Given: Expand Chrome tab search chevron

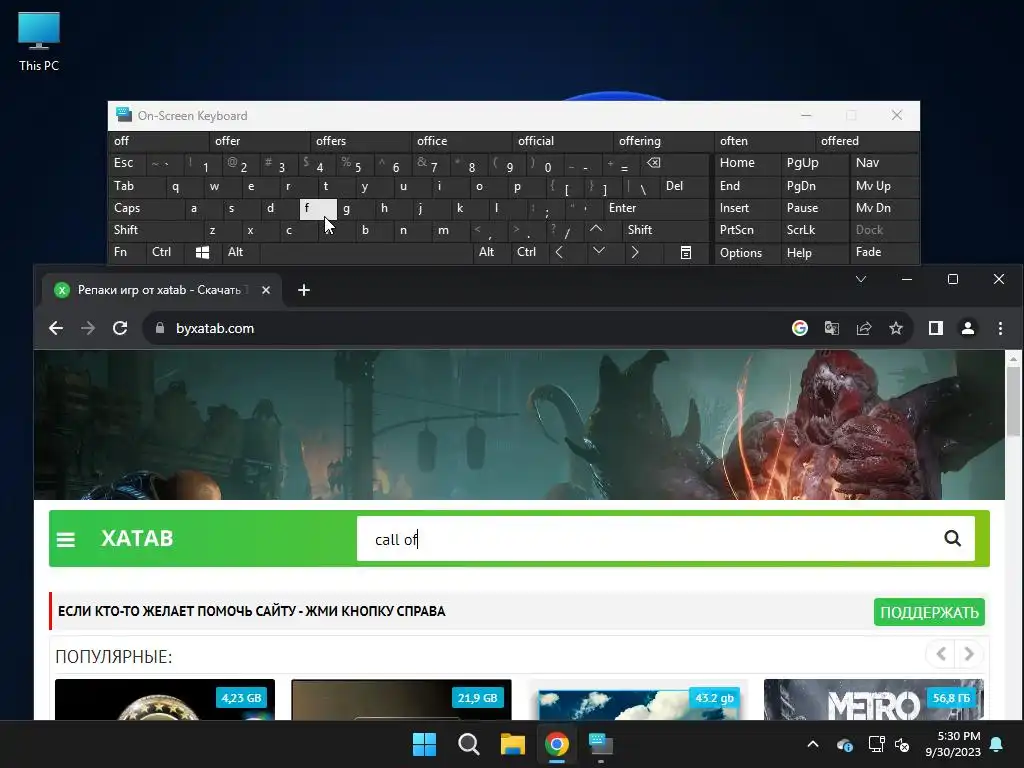Looking at the screenshot, I should click(861, 279).
